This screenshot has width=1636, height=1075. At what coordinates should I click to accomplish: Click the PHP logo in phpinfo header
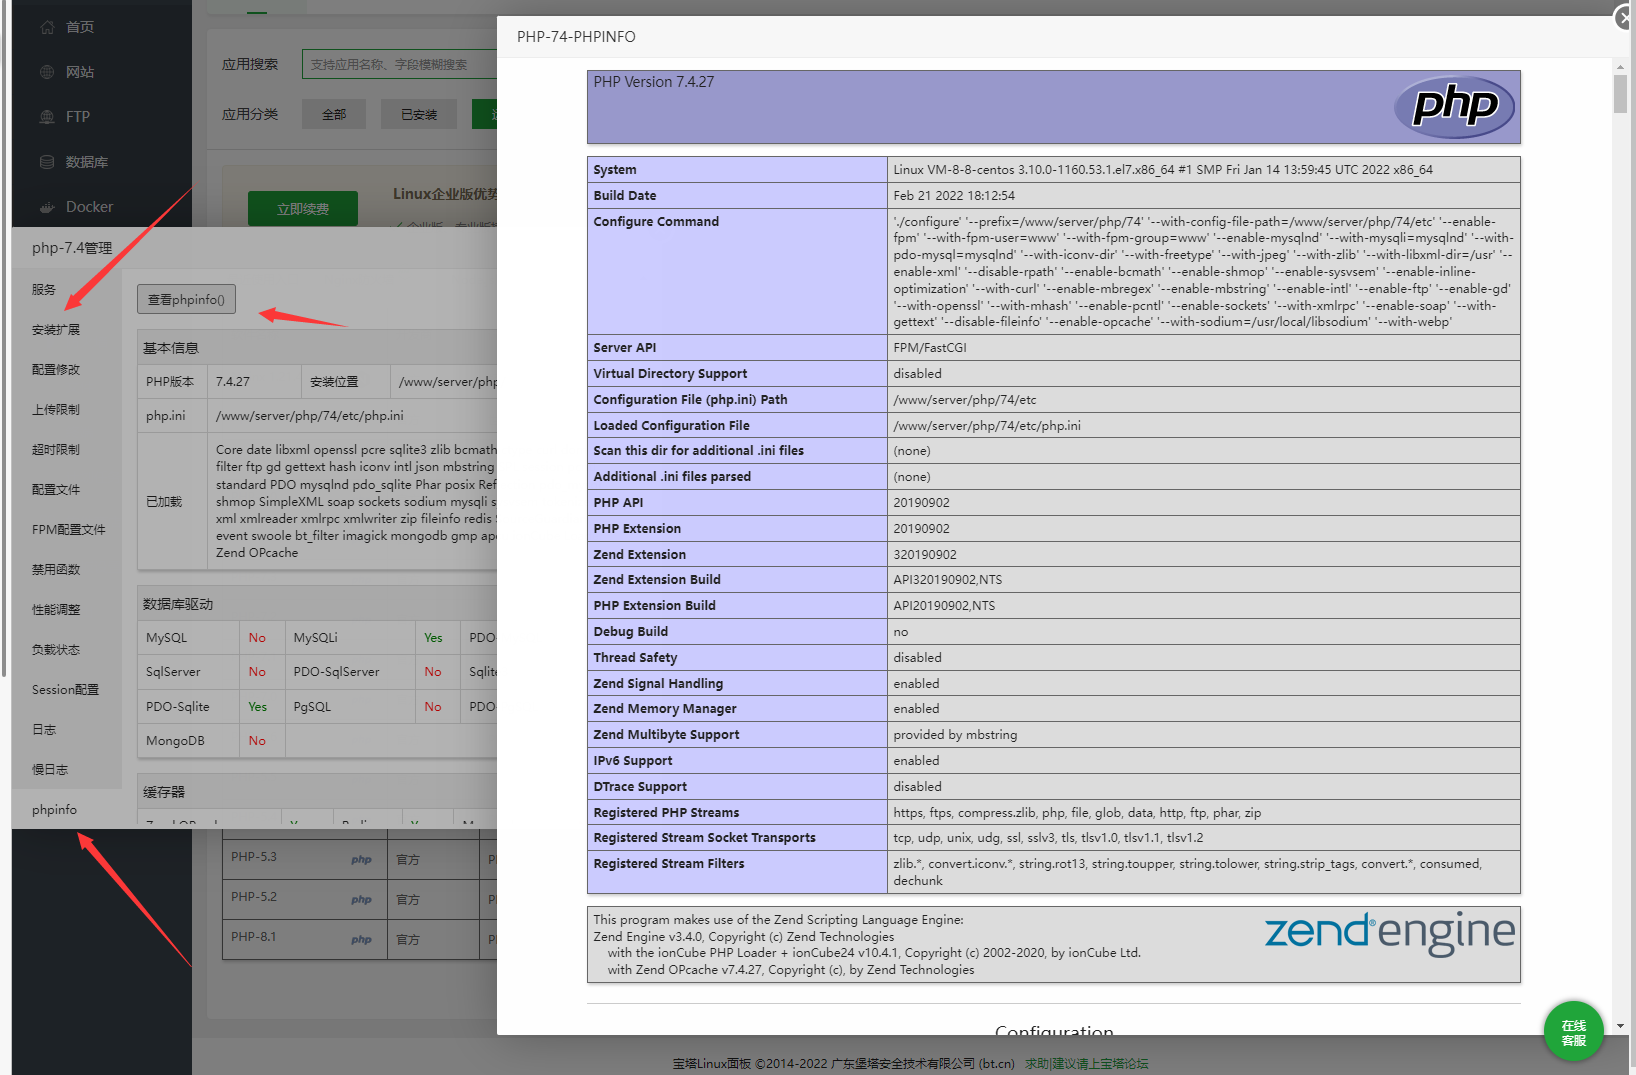point(1455,107)
